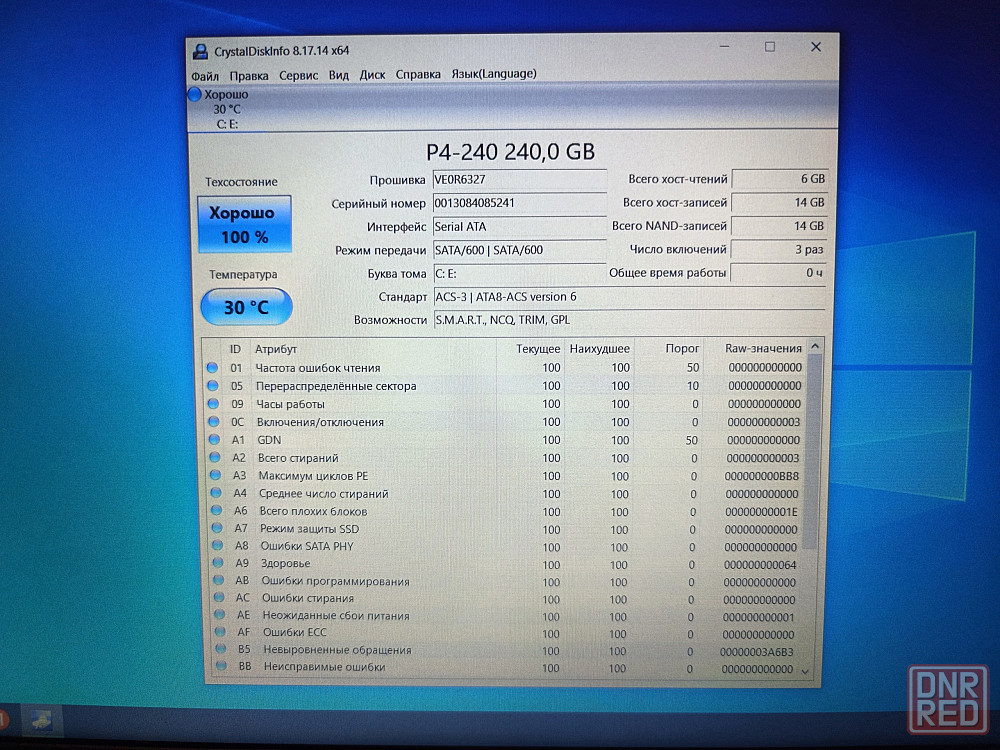Click the P4-240 240,0 GB disk title
The image size is (1000, 750).
(x=510, y=152)
